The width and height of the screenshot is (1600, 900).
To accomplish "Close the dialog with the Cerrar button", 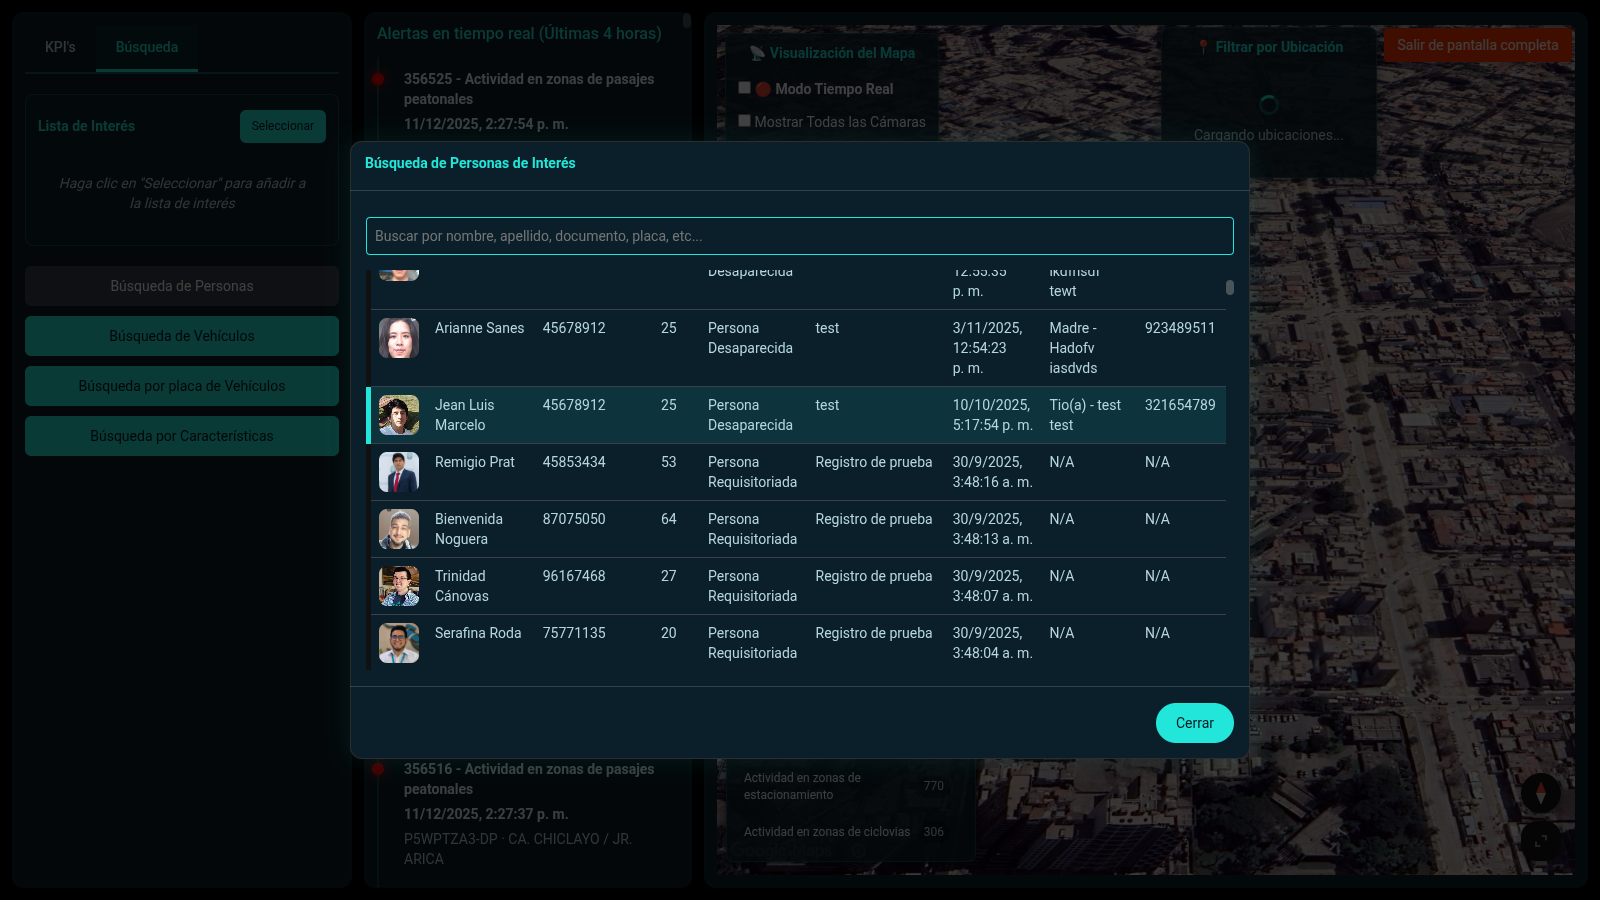I will (1194, 723).
